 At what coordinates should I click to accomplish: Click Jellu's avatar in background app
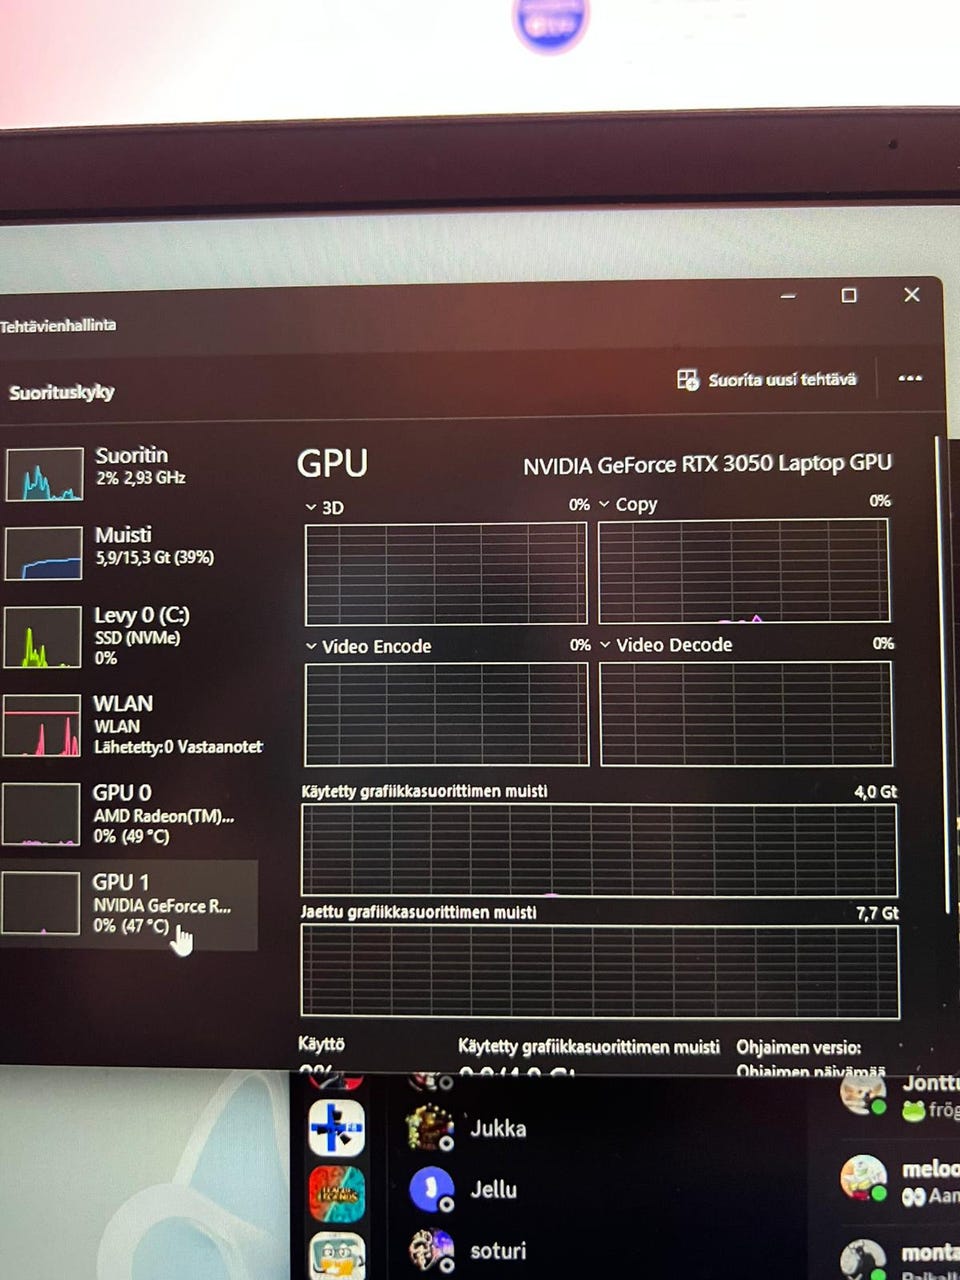click(x=432, y=1190)
